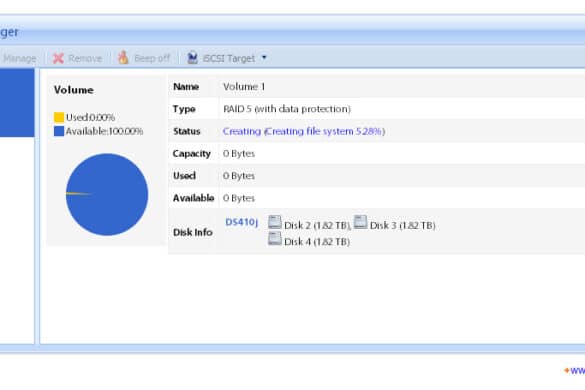Click the red X Remove icon

tap(58, 58)
